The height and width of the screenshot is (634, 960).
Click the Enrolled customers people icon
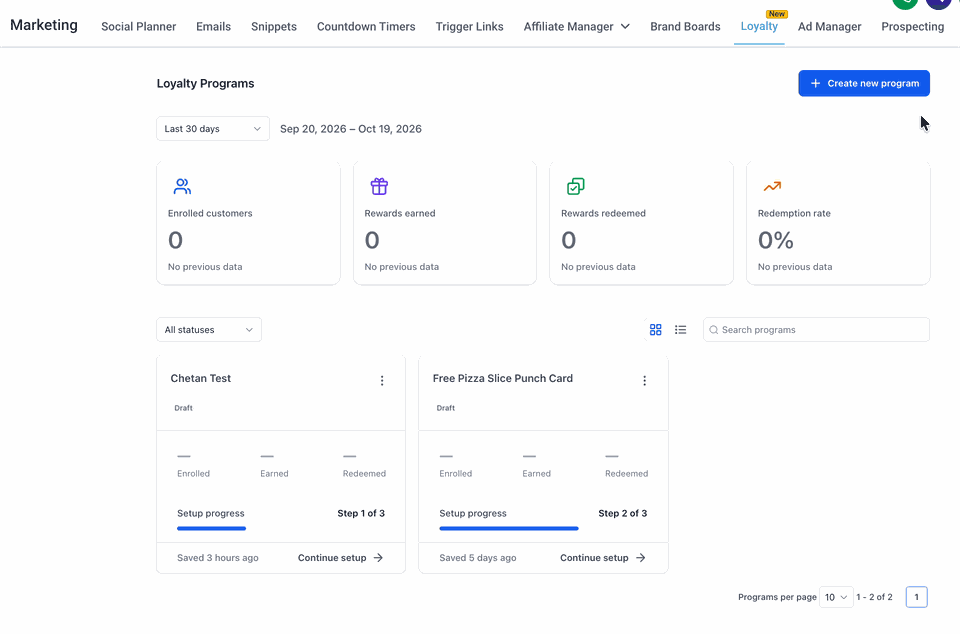point(182,186)
